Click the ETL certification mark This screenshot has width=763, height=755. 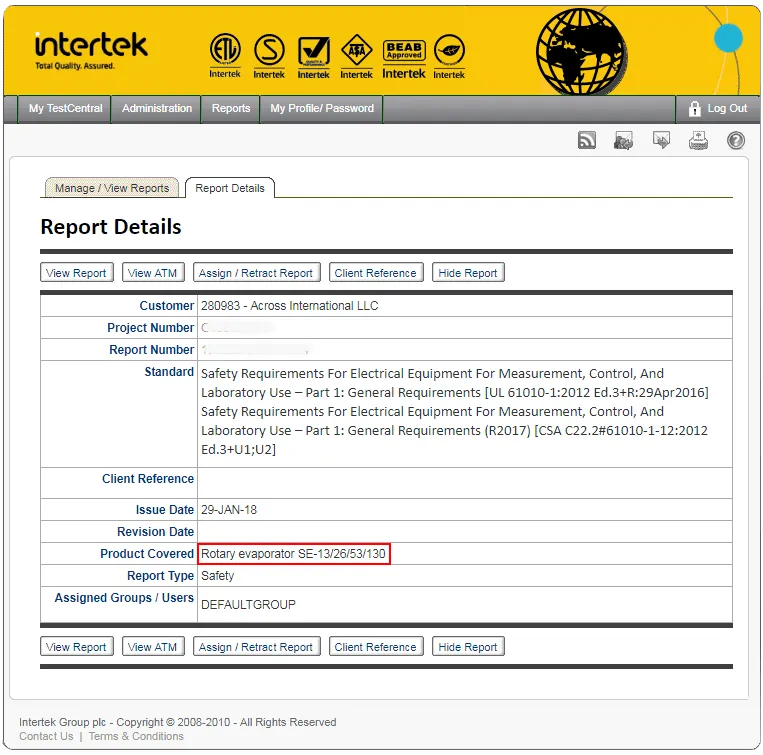pos(225,55)
